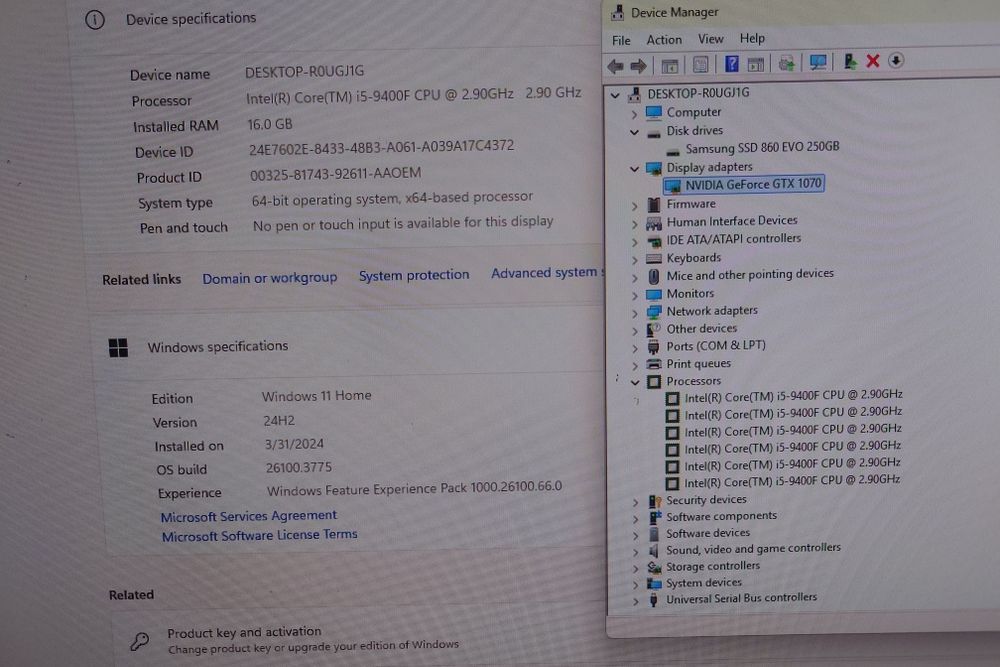Open the Advanced system settings link
The image size is (1000, 667).
(547, 272)
